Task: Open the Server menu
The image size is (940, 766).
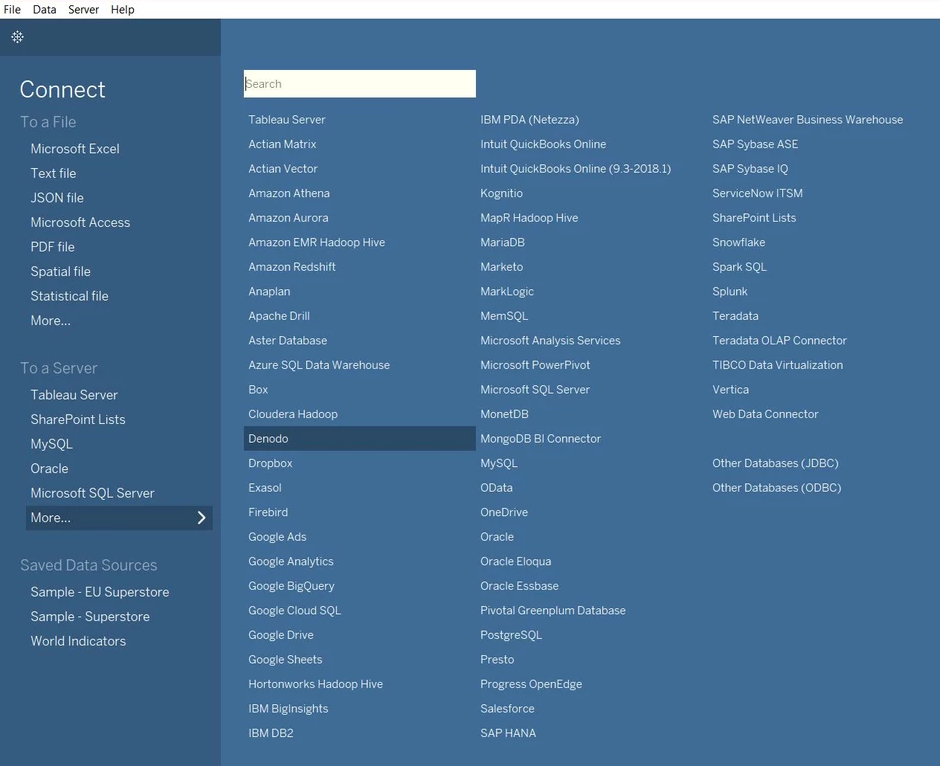Action: 83,10
